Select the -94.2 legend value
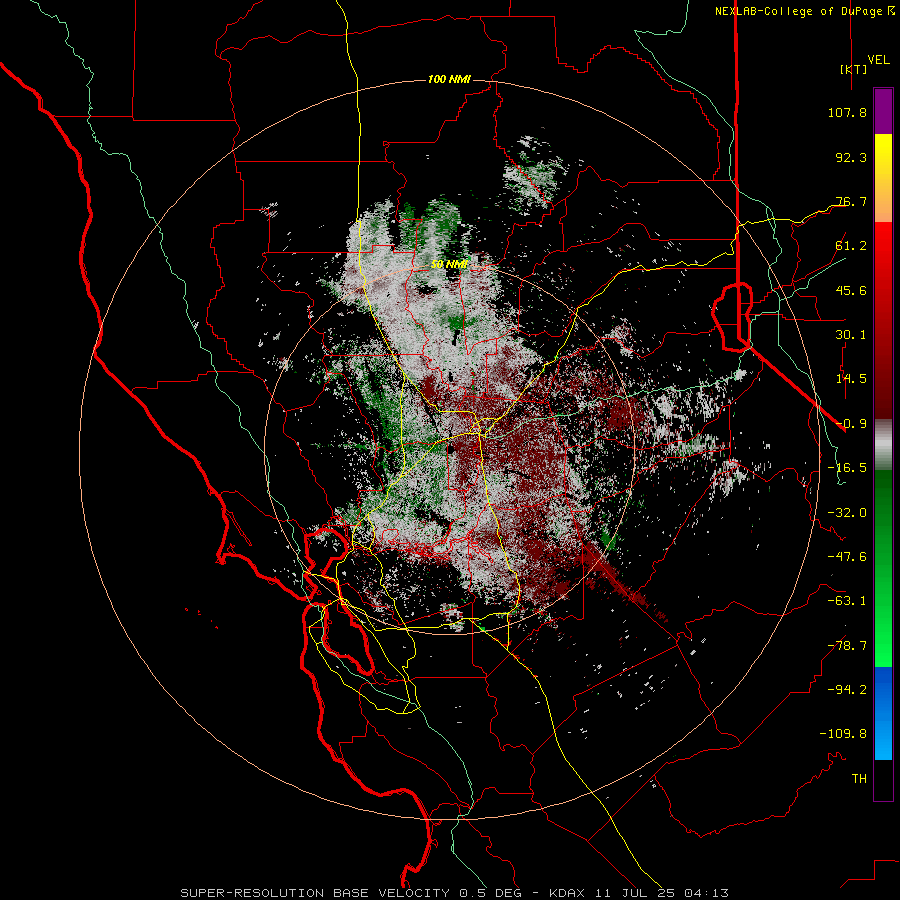The width and height of the screenshot is (900, 900). tap(847, 689)
